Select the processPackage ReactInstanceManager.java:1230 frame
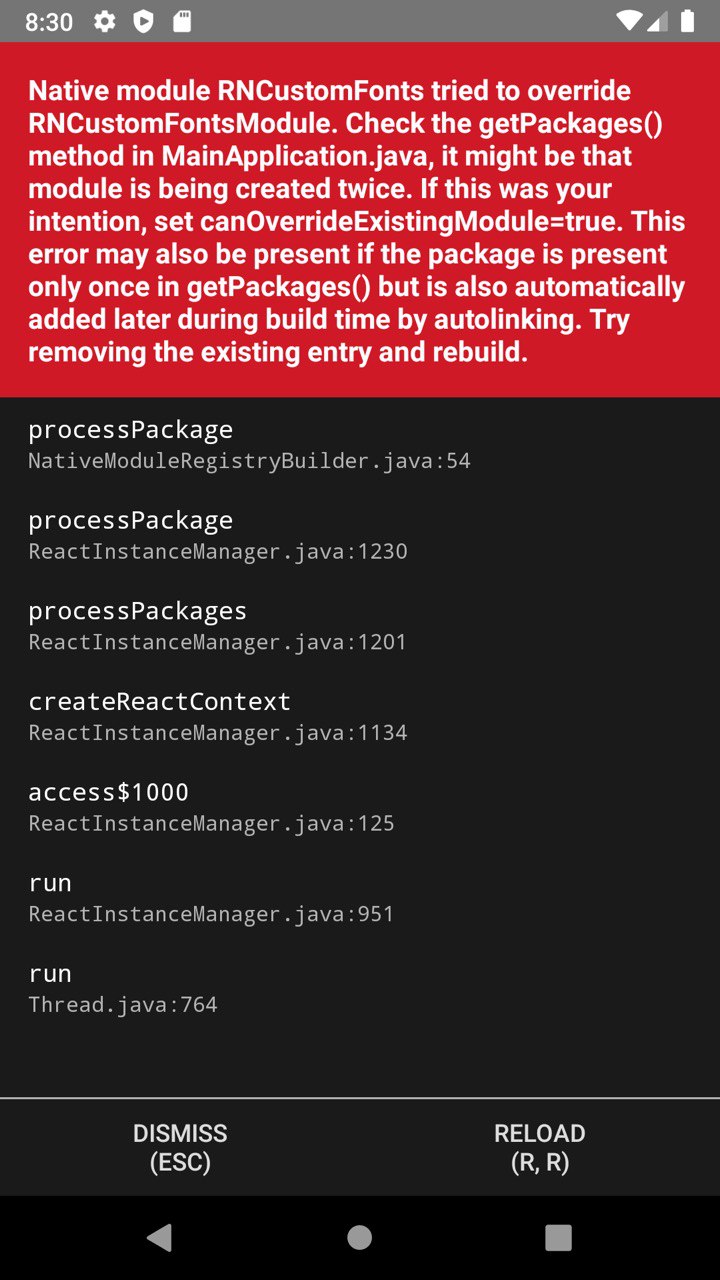The width and height of the screenshot is (720, 1280). pos(360,535)
